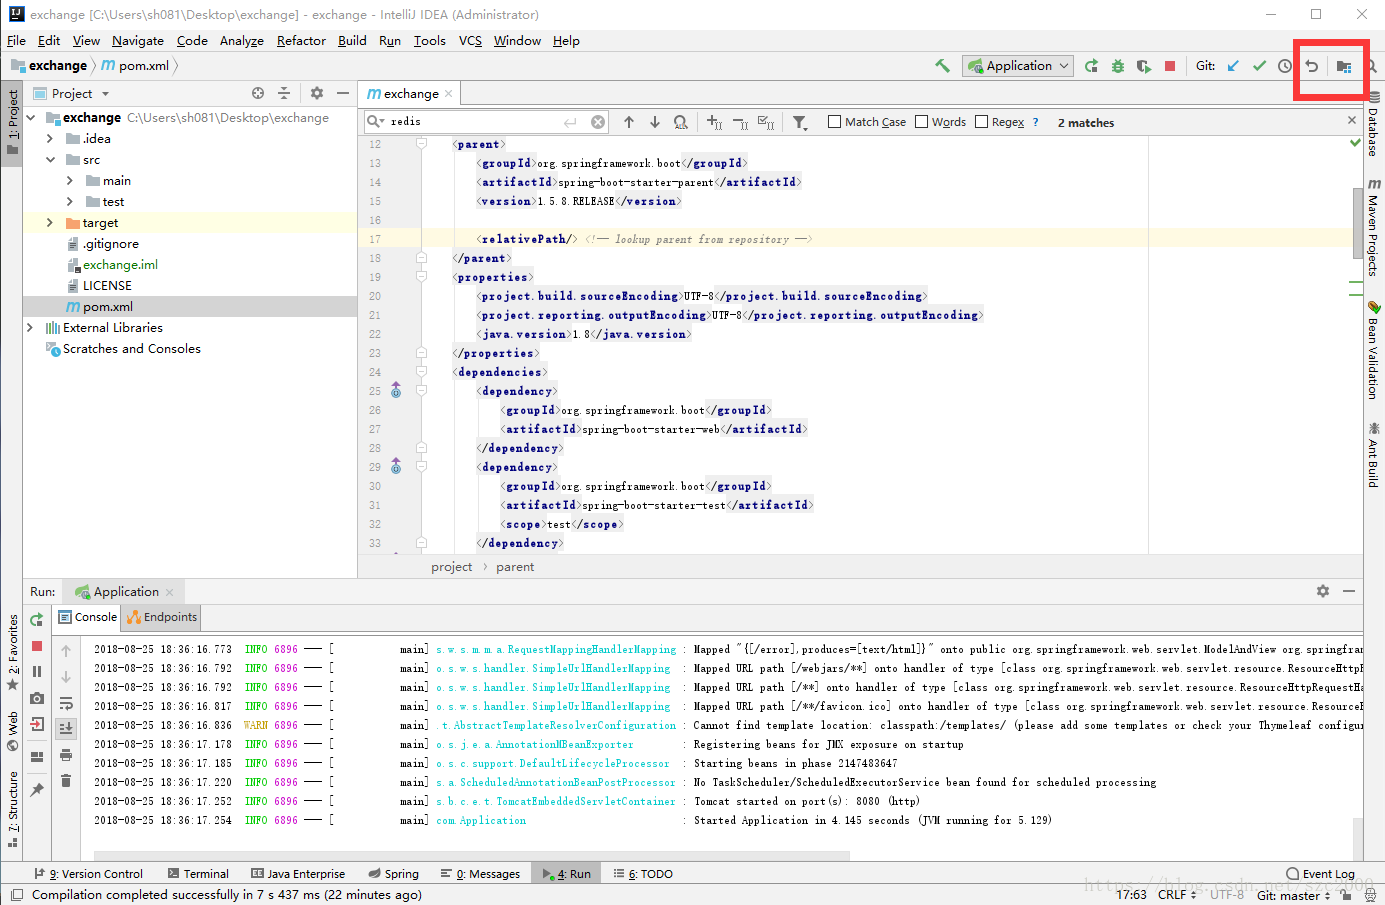Open the Refactor menu
1385x905 pixels.
tap(301, 41)
